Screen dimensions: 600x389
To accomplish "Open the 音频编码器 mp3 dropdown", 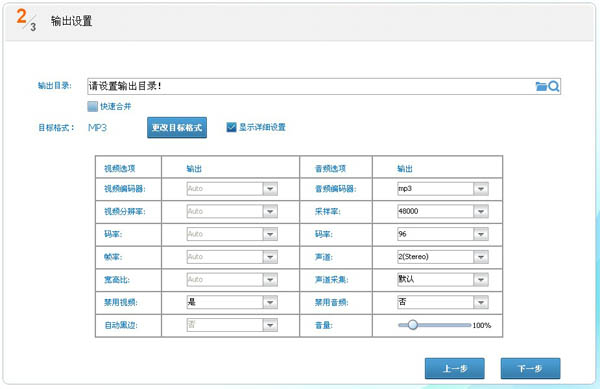I will (443, 189).
